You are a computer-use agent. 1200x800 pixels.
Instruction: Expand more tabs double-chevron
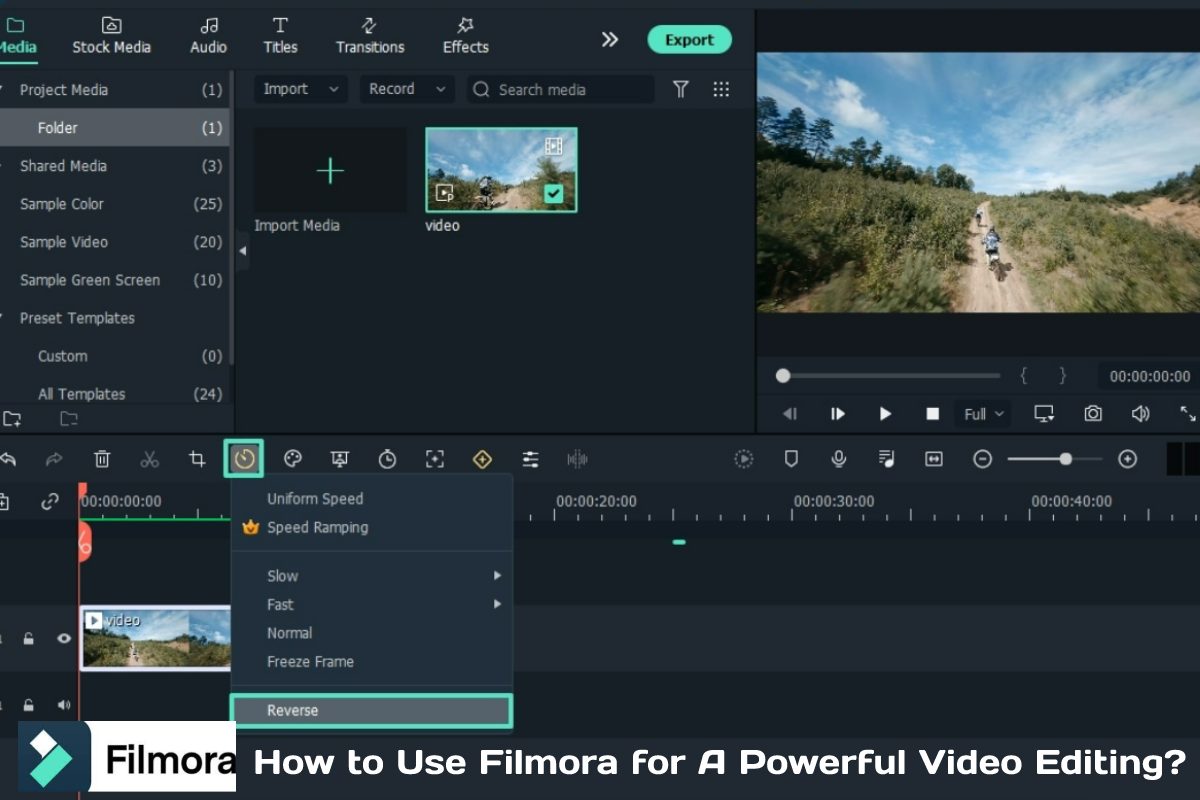pyautogui.click(x=609, y=39)
